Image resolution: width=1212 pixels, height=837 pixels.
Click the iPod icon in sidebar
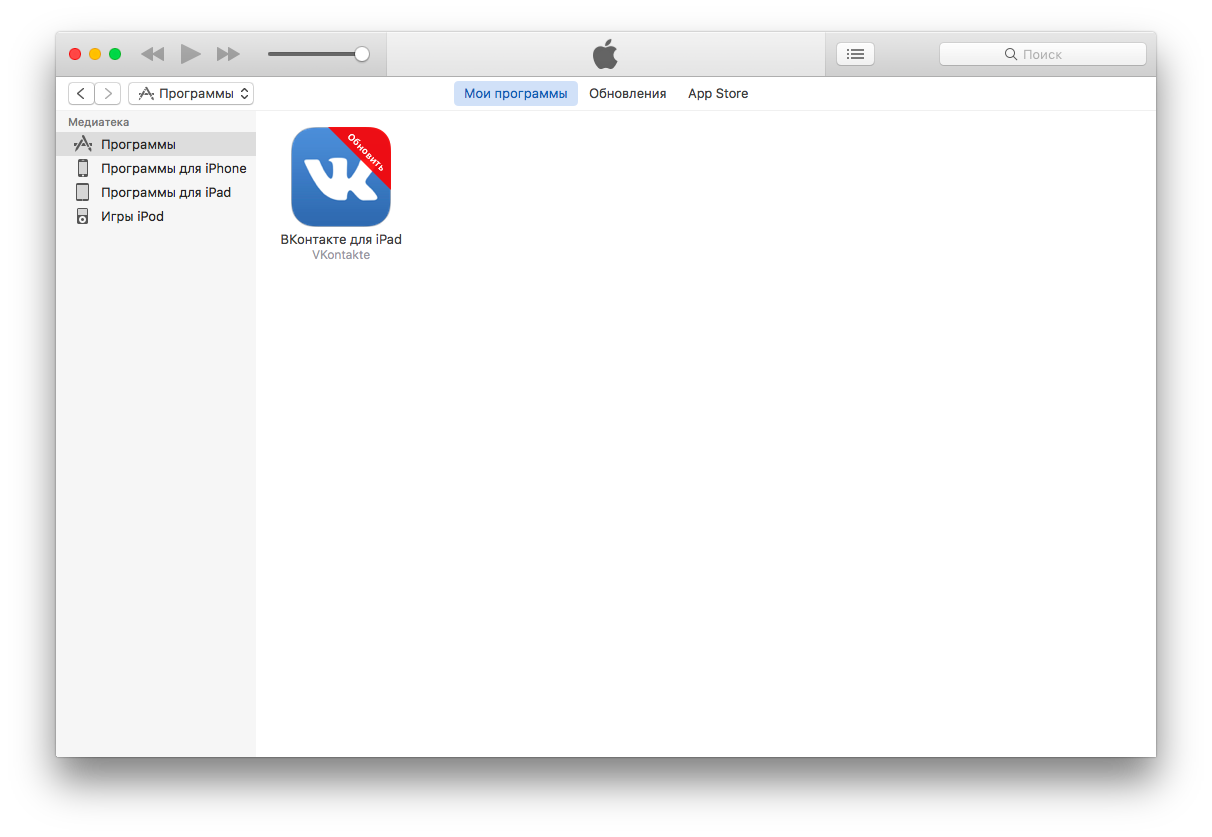82,216
